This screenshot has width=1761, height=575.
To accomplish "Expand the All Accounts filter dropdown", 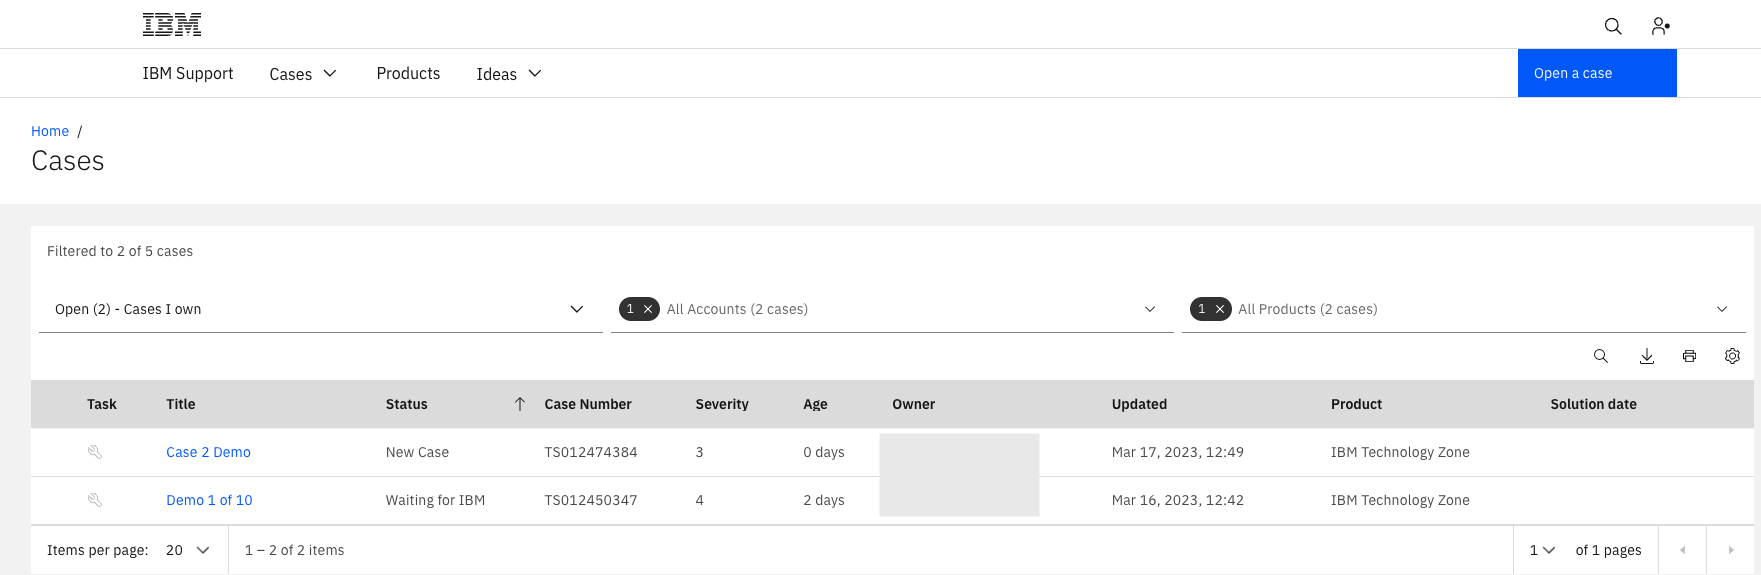I will coord(1150,310).
